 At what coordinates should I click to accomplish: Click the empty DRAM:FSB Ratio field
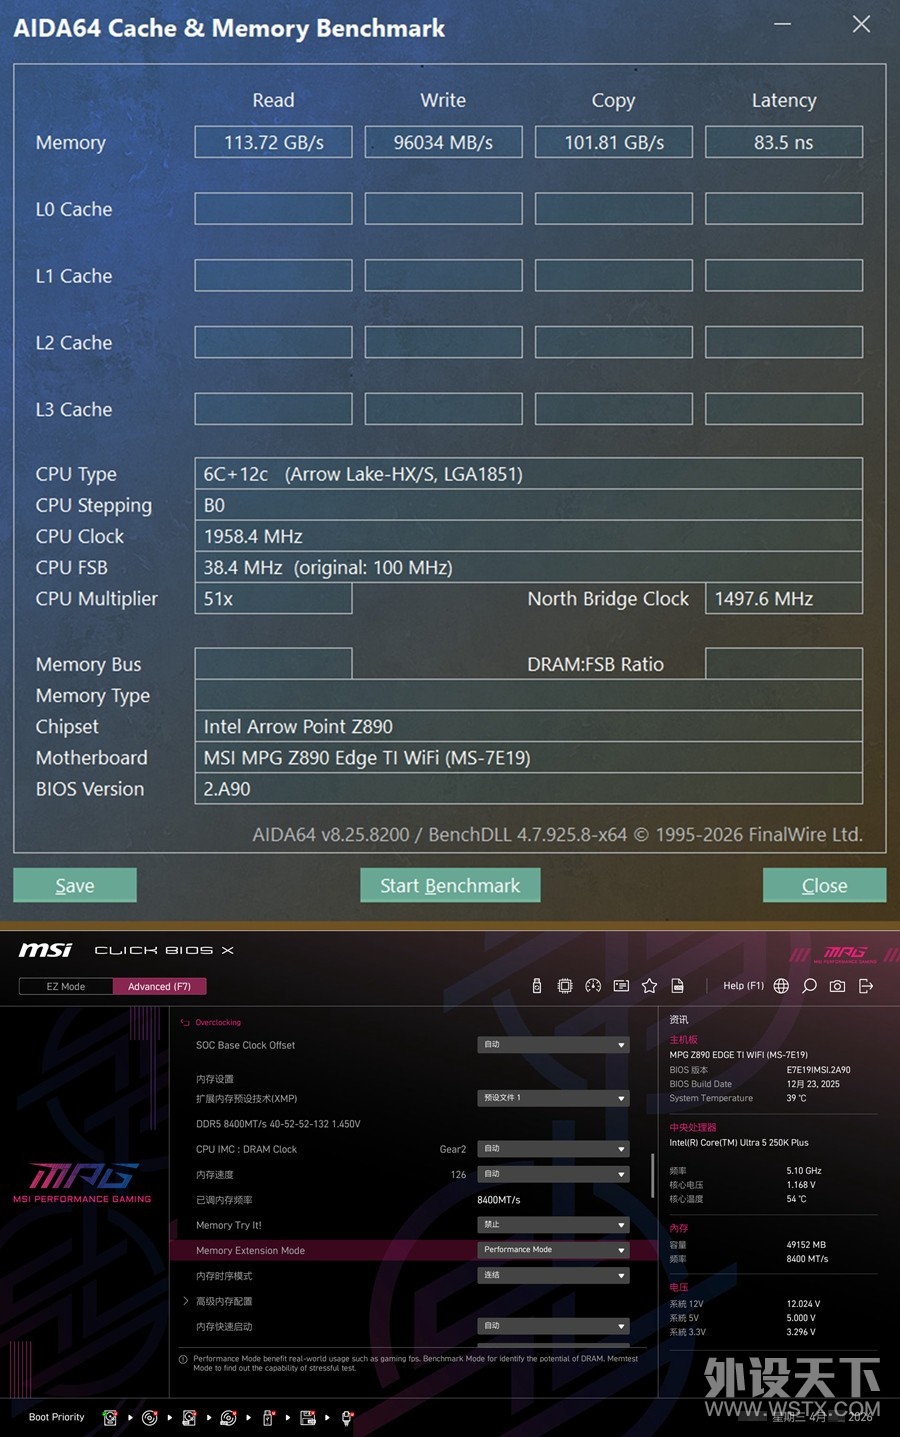pyautogui.click(x=784, y=663)
